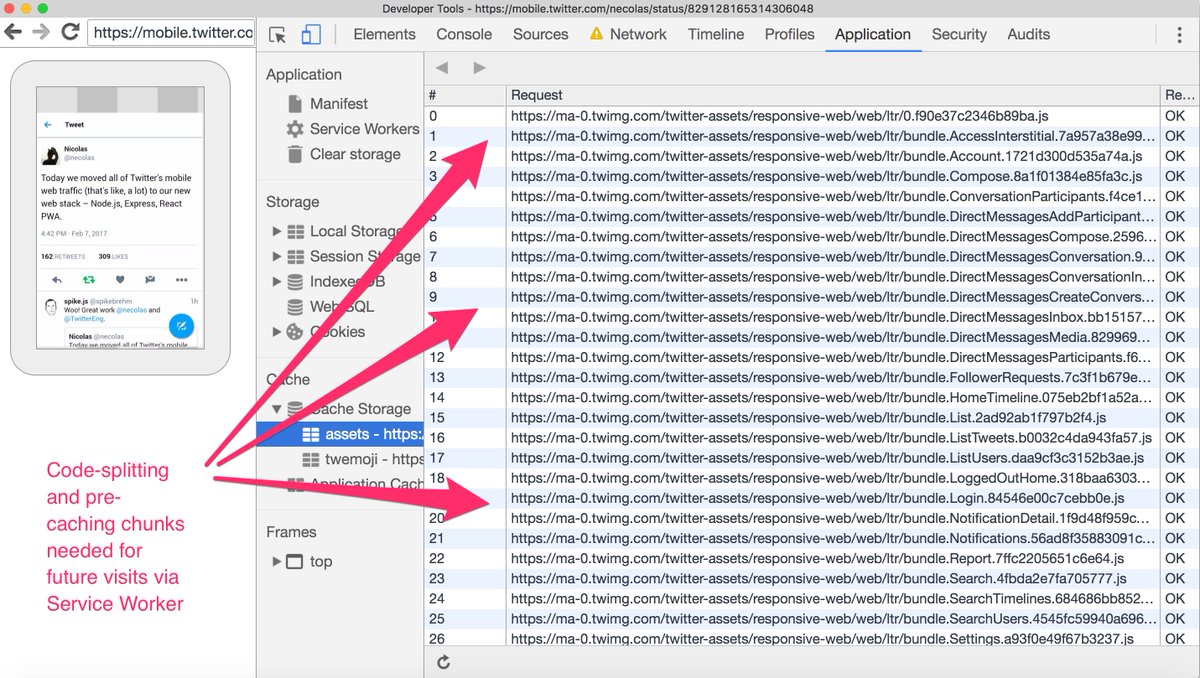Switch to the Console tab

(x=464, y=34)
